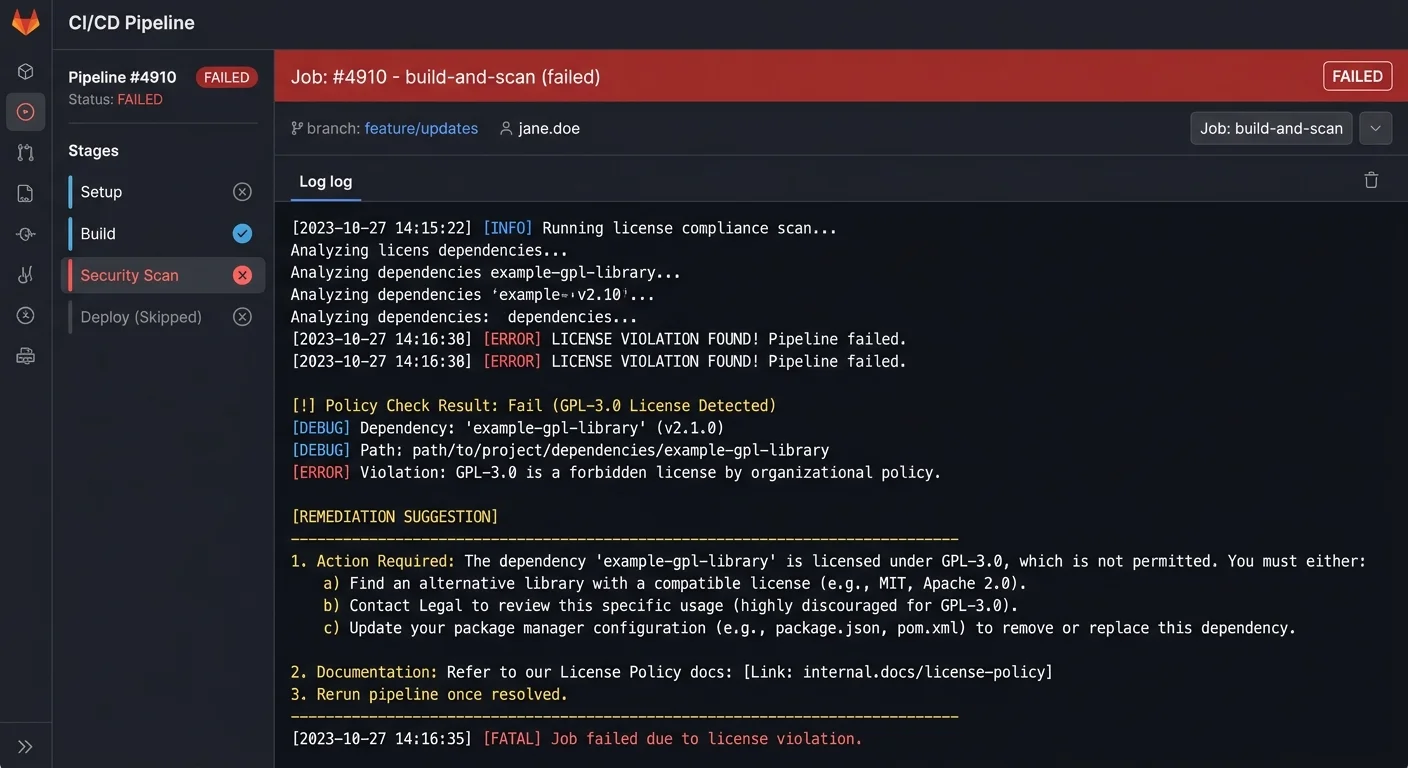Screen dimensions: 1408x768
Task: Click the 'Running license compliance scan...' log line
Action: tap(564, 228)
